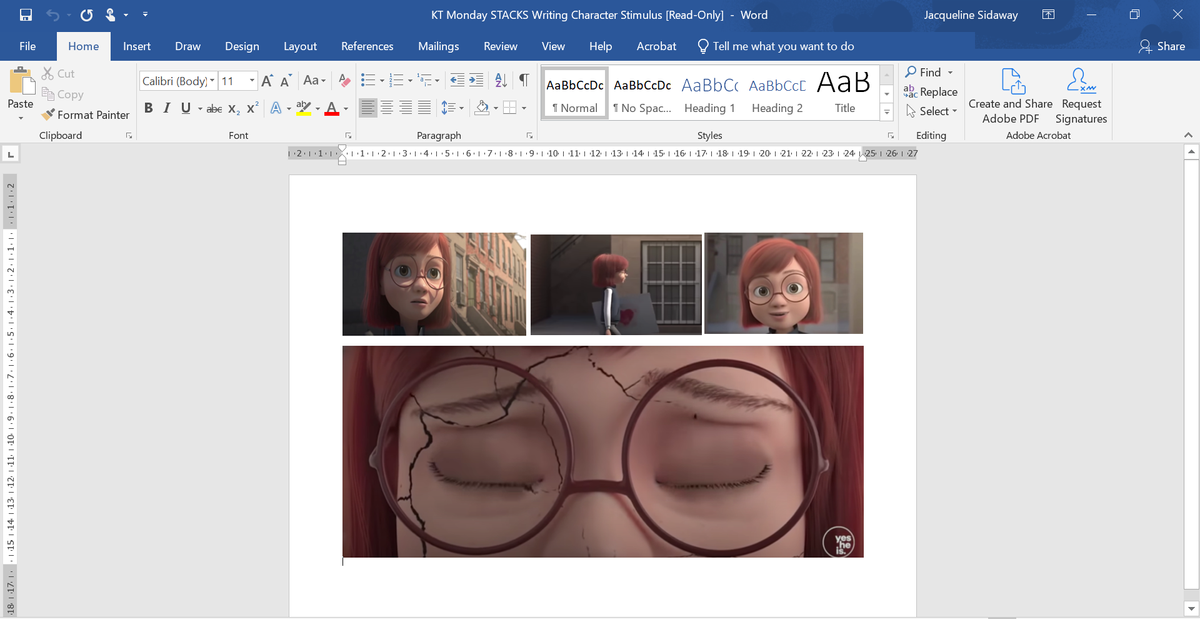Viewport: 1200px width, 619px height.
Task: Open the Borders dropdown arrow
Action: click(x=523, y=108)
